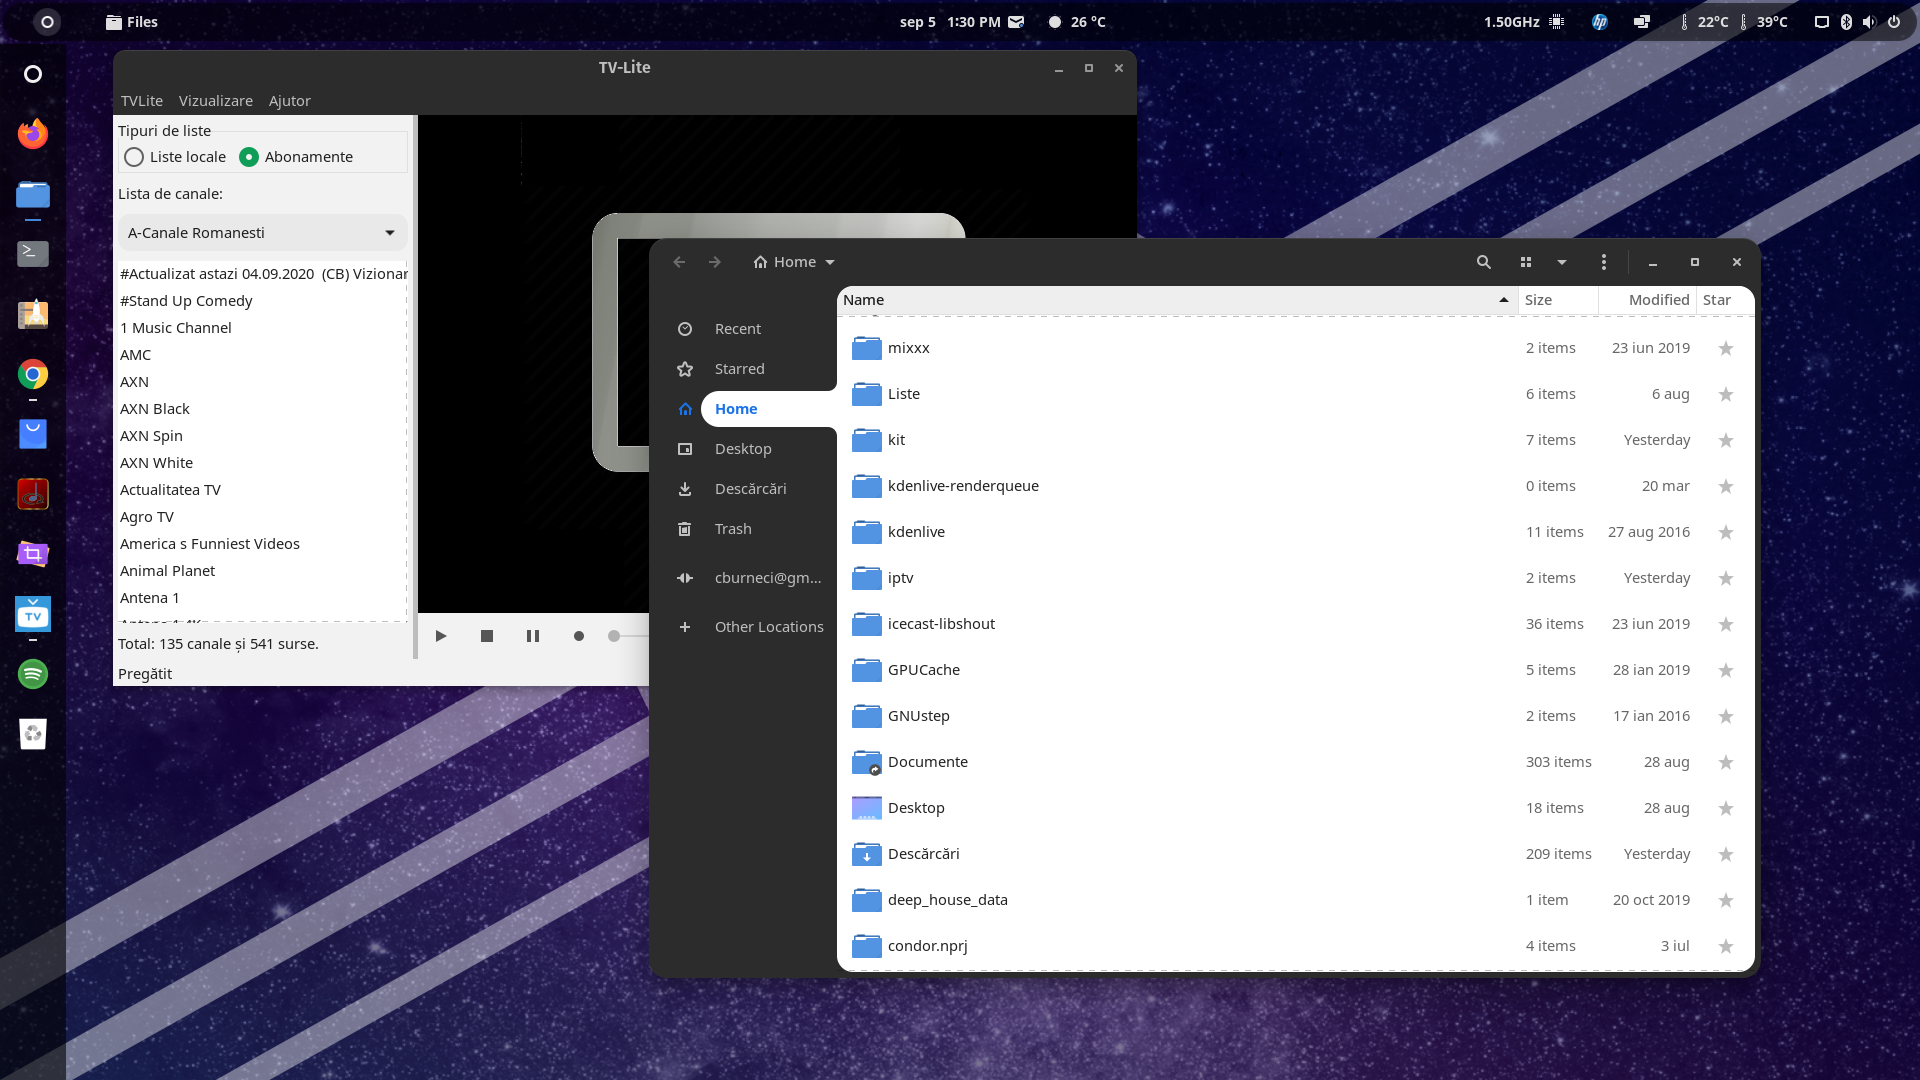Open Recent in the Files sidebar
The image size is (1920, 1080).
tap(738, 329)
